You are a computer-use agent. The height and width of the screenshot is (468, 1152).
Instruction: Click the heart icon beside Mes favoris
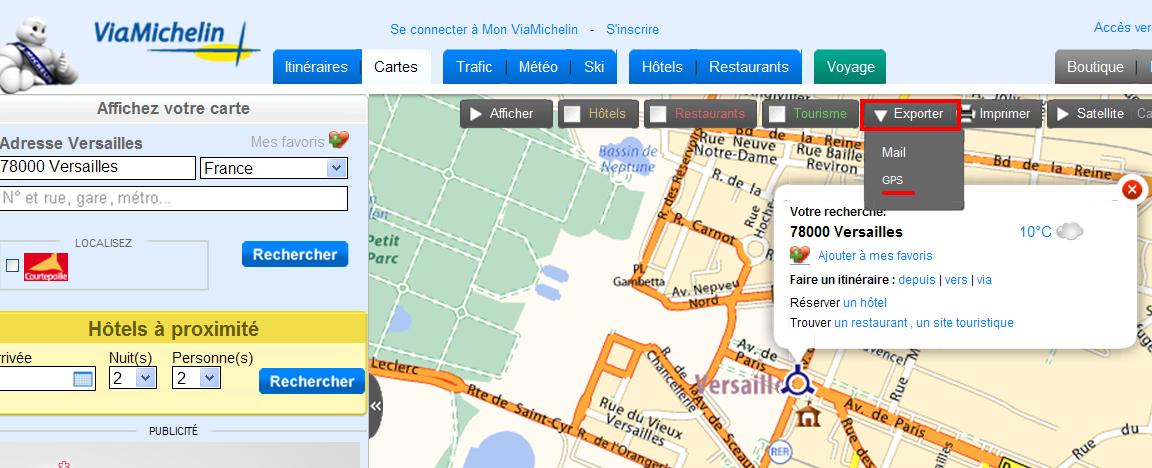point(339,141)
